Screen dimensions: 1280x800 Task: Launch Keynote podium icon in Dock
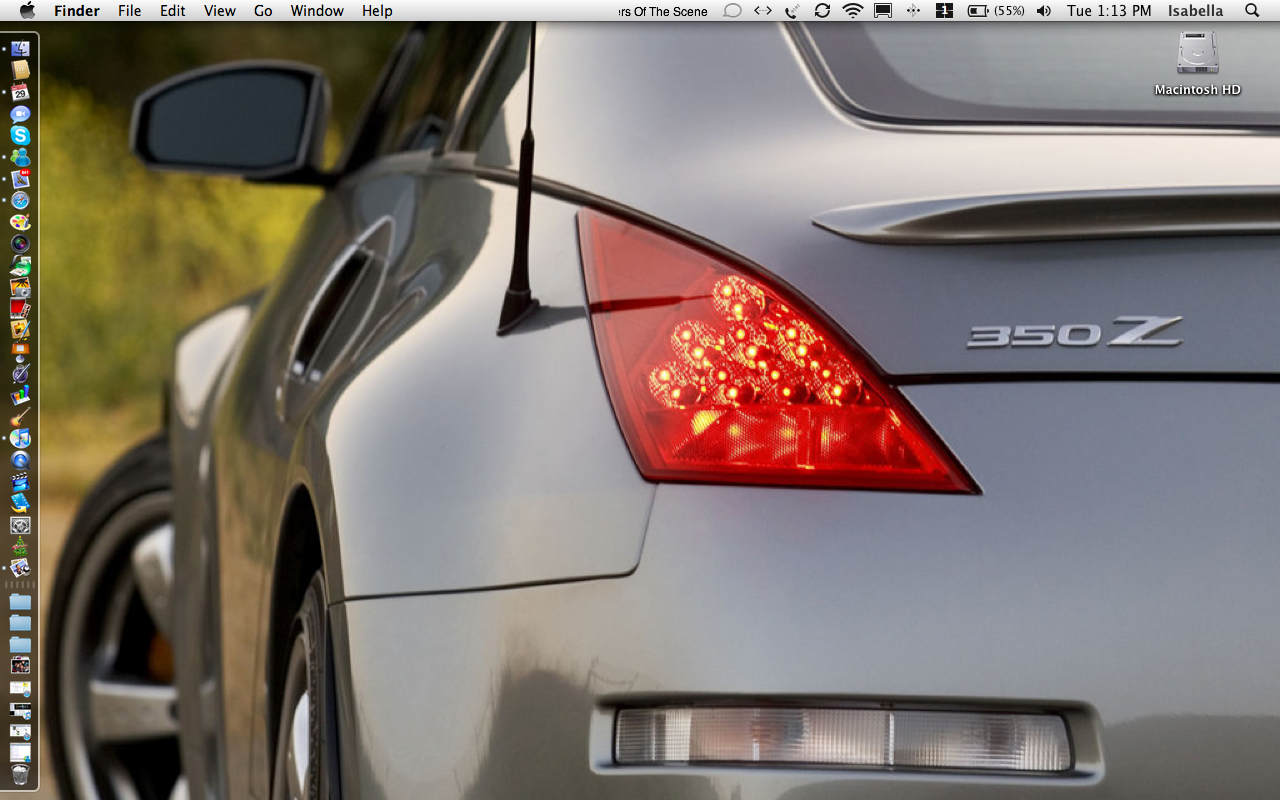click(x=20, y=350)
